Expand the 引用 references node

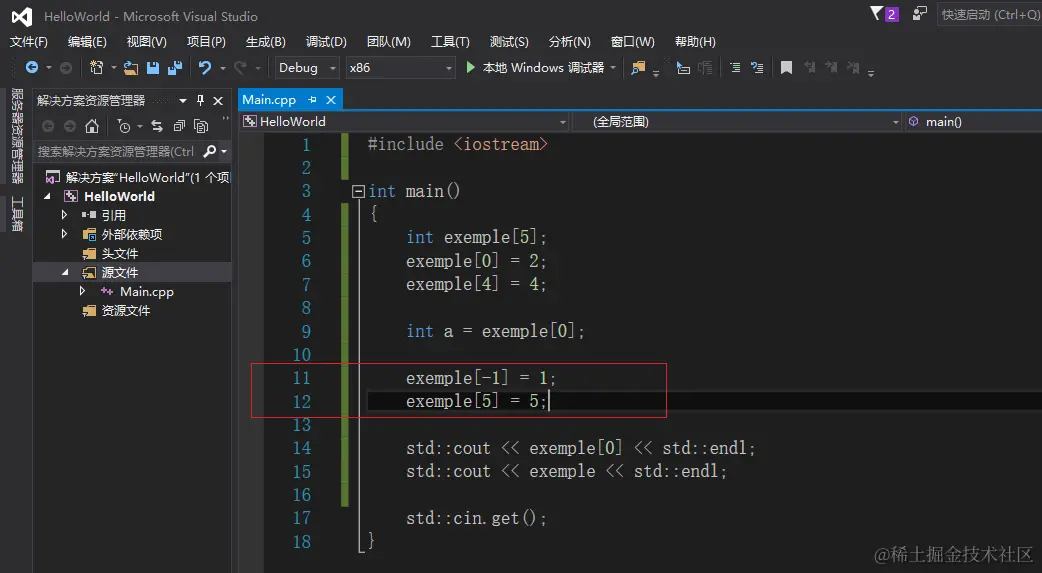(64, 215)
